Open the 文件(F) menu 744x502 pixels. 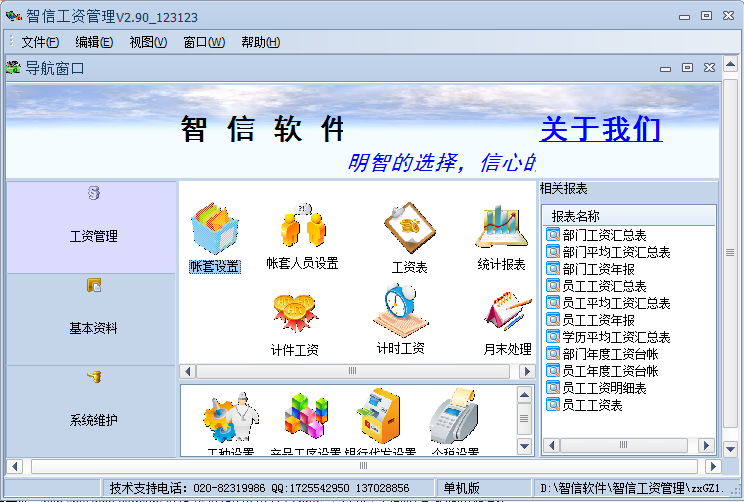click(40, 42)
